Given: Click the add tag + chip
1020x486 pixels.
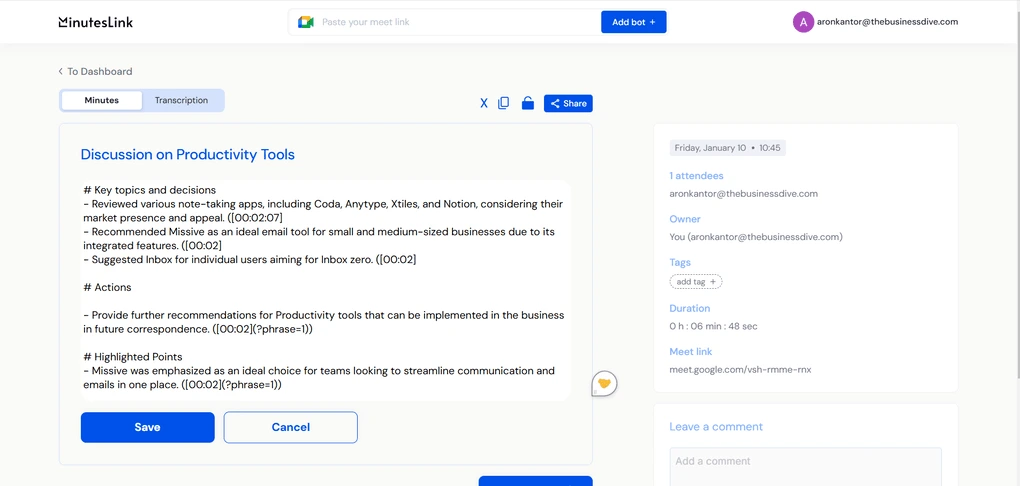Looking at the screenshot, I should click(x=696, y=282).
